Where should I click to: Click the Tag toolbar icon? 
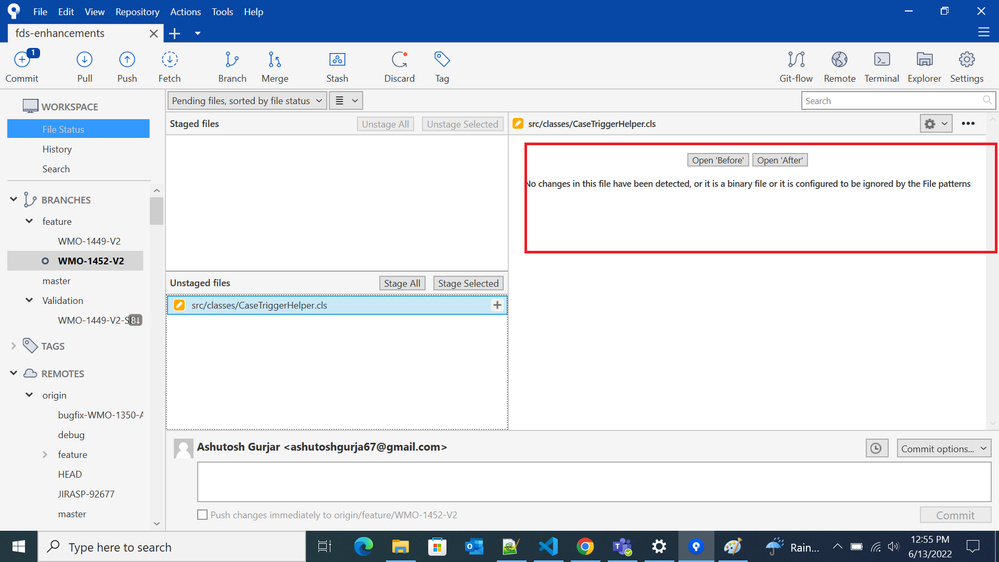(442, 66)
